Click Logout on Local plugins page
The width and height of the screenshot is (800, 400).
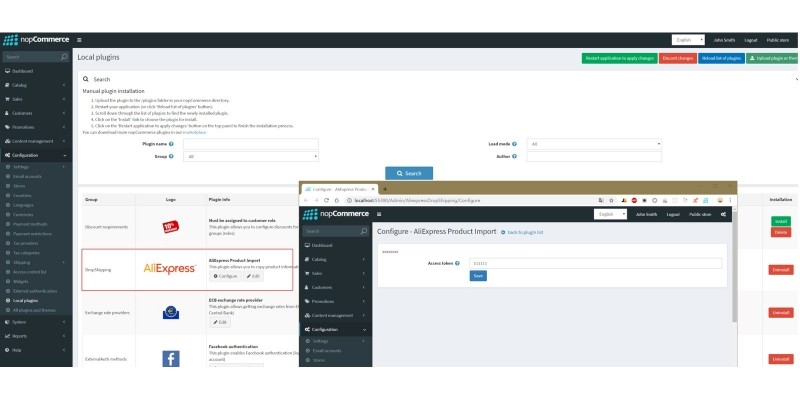tap(751, 40)
